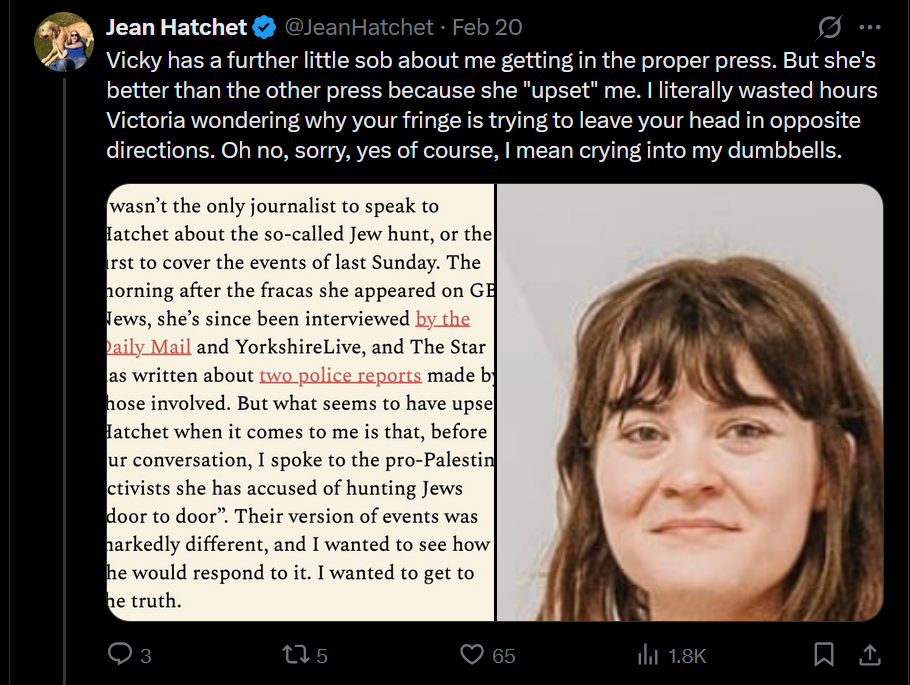Click the Jean Hatchet display name
Image resolution: width=910 pixels, height=685 pixels.
[177, 27]
